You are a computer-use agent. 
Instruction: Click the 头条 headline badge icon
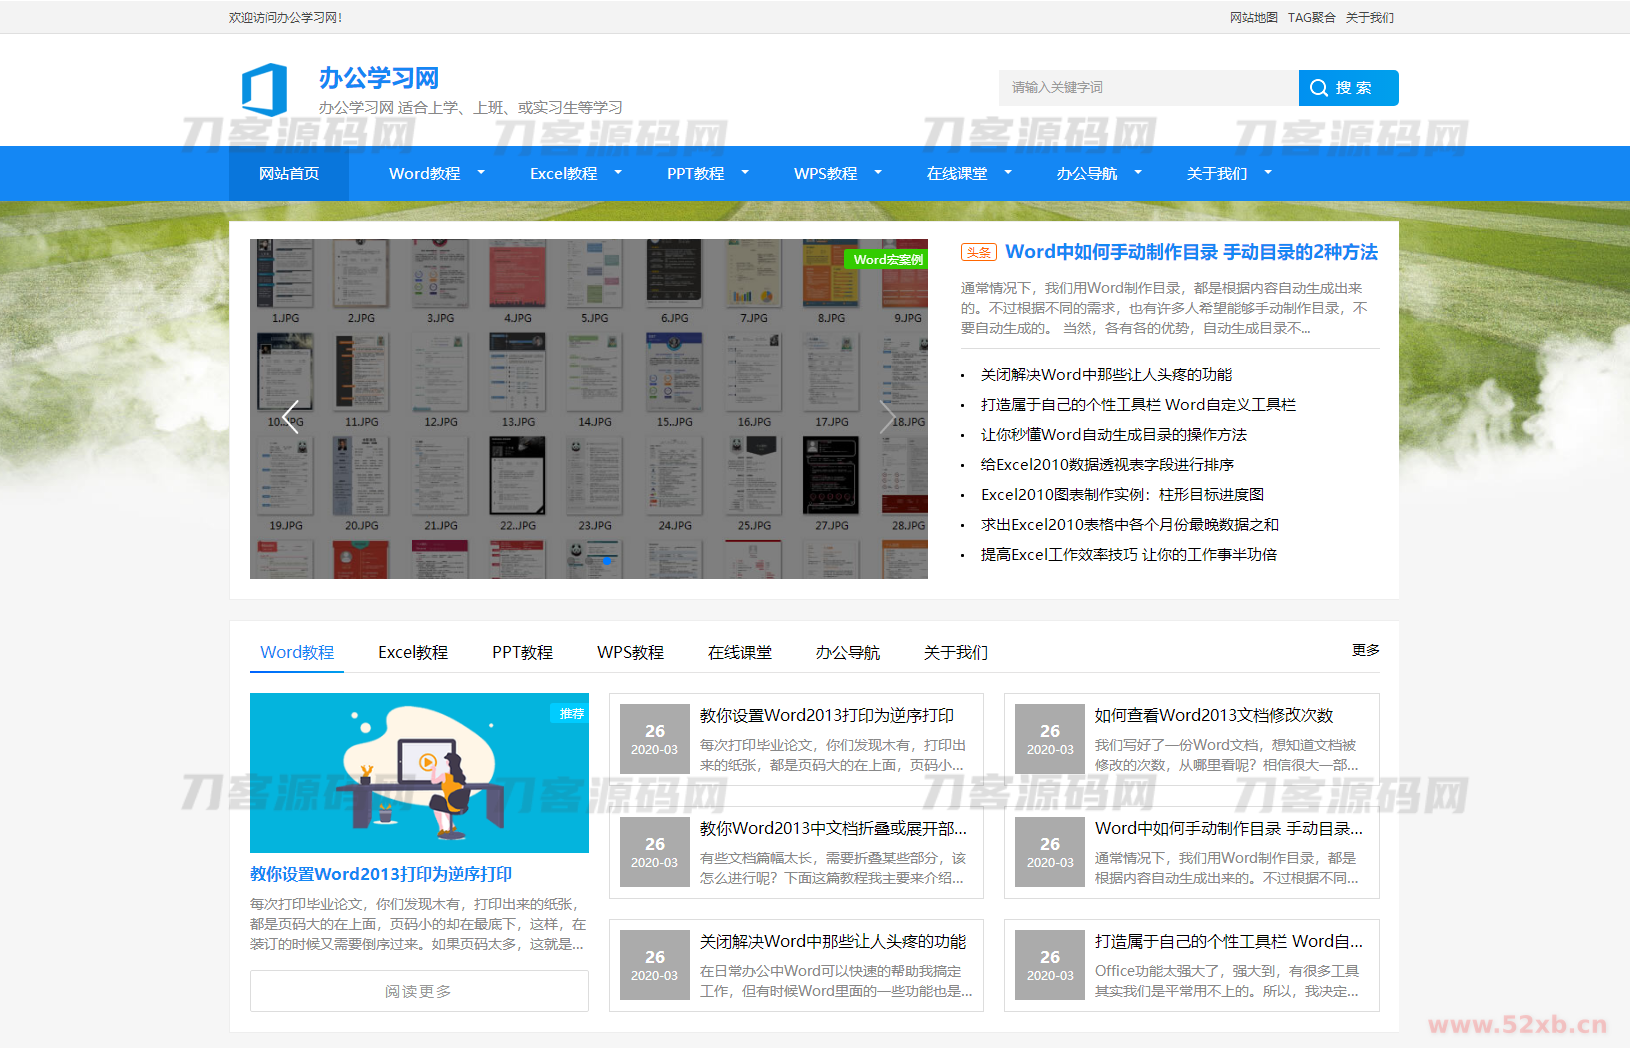point(979,252)
